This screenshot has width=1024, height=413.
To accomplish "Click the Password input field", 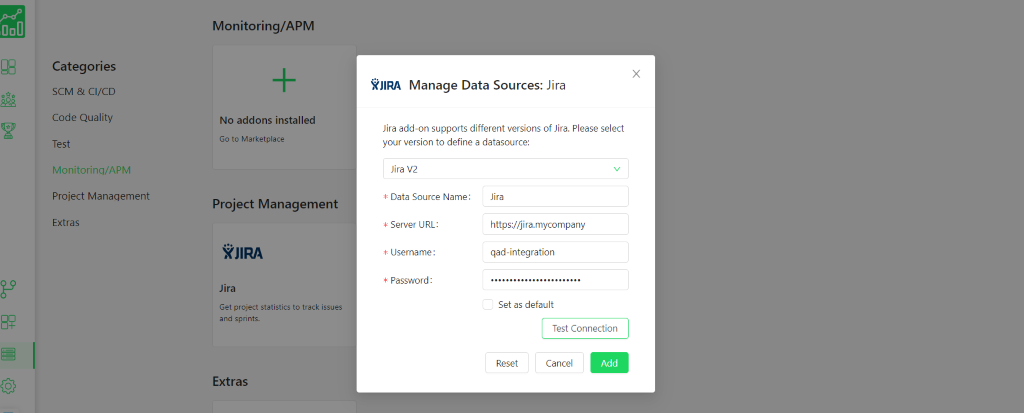I will (555, 280).
